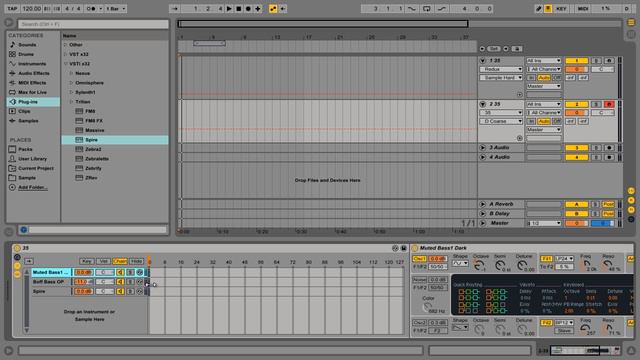
Task: Toggle the Osc1 switch in Spire device
Action: 419,259
